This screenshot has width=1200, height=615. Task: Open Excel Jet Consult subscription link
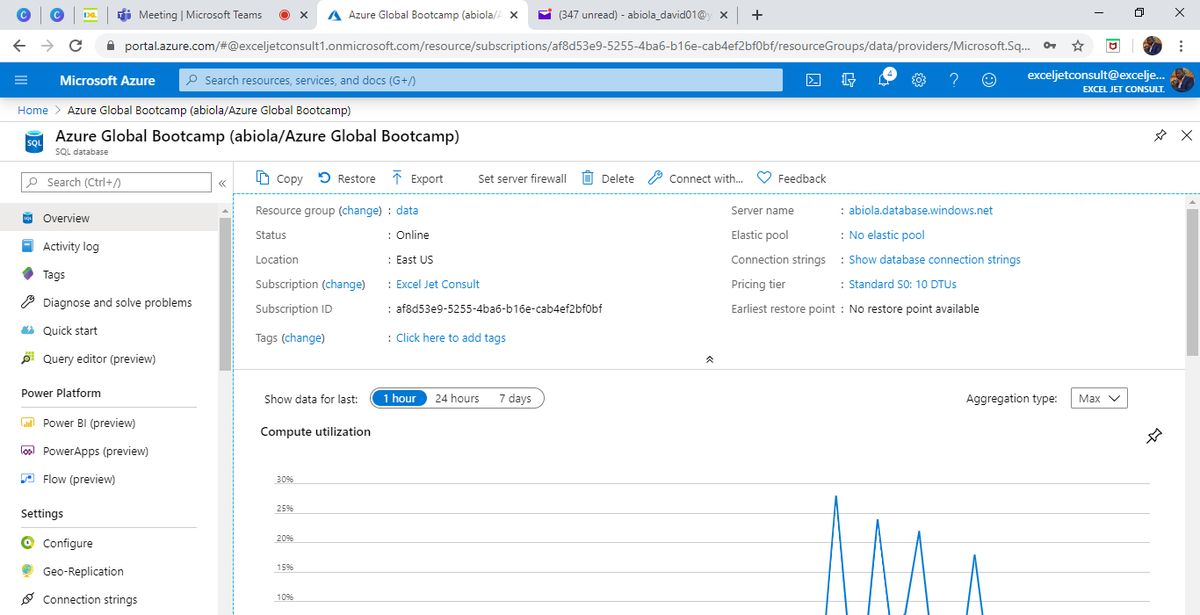click(438, 284)
